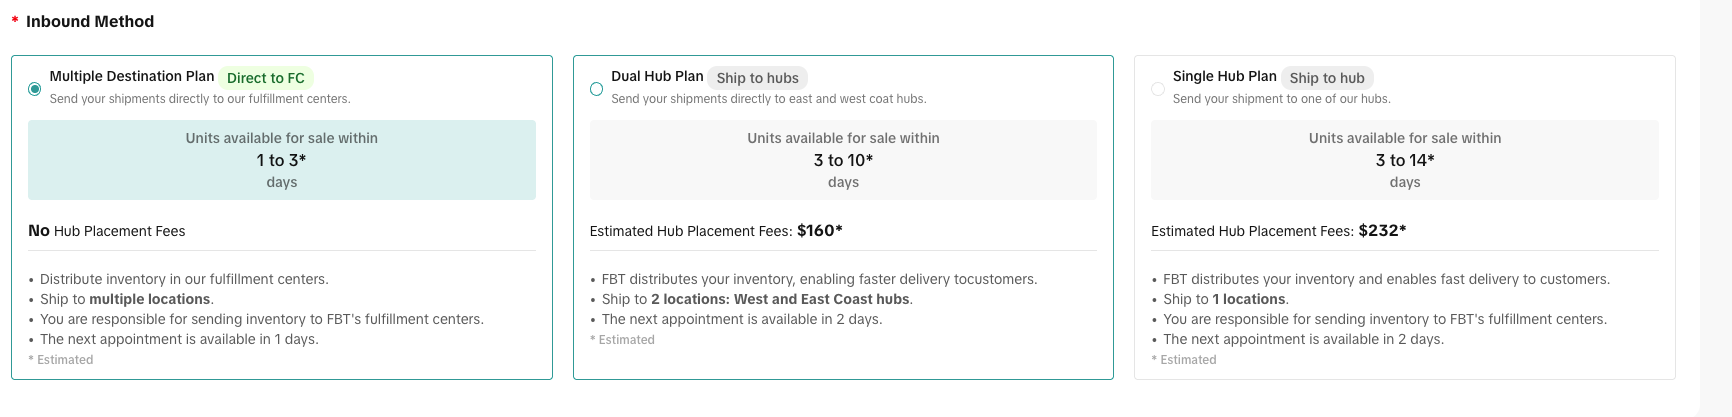The height and width of the screenshot is (417, 1732).
Task: Pick the Single Hub Plan radio button
Action: [1158, 89]
